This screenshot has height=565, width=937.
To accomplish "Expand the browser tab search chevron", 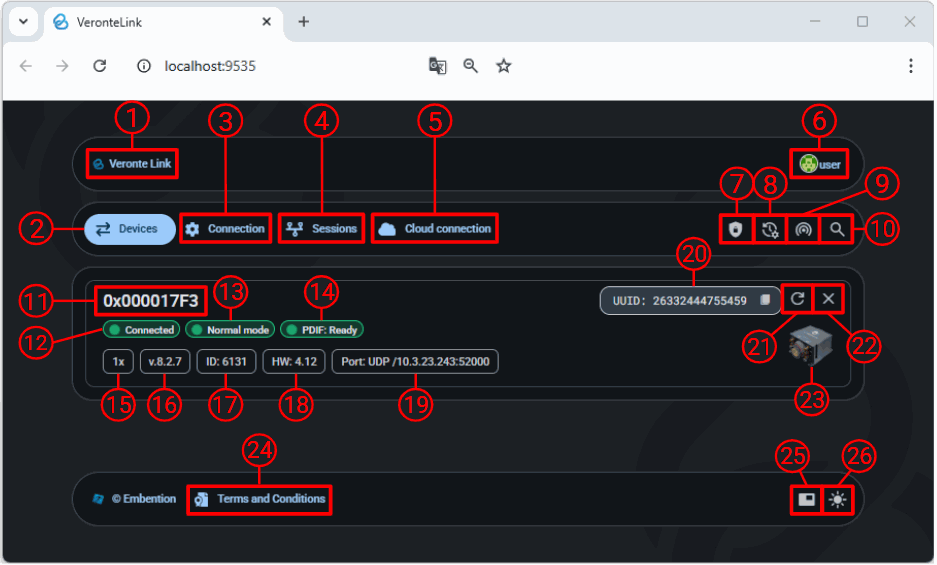I will point(22,21).
